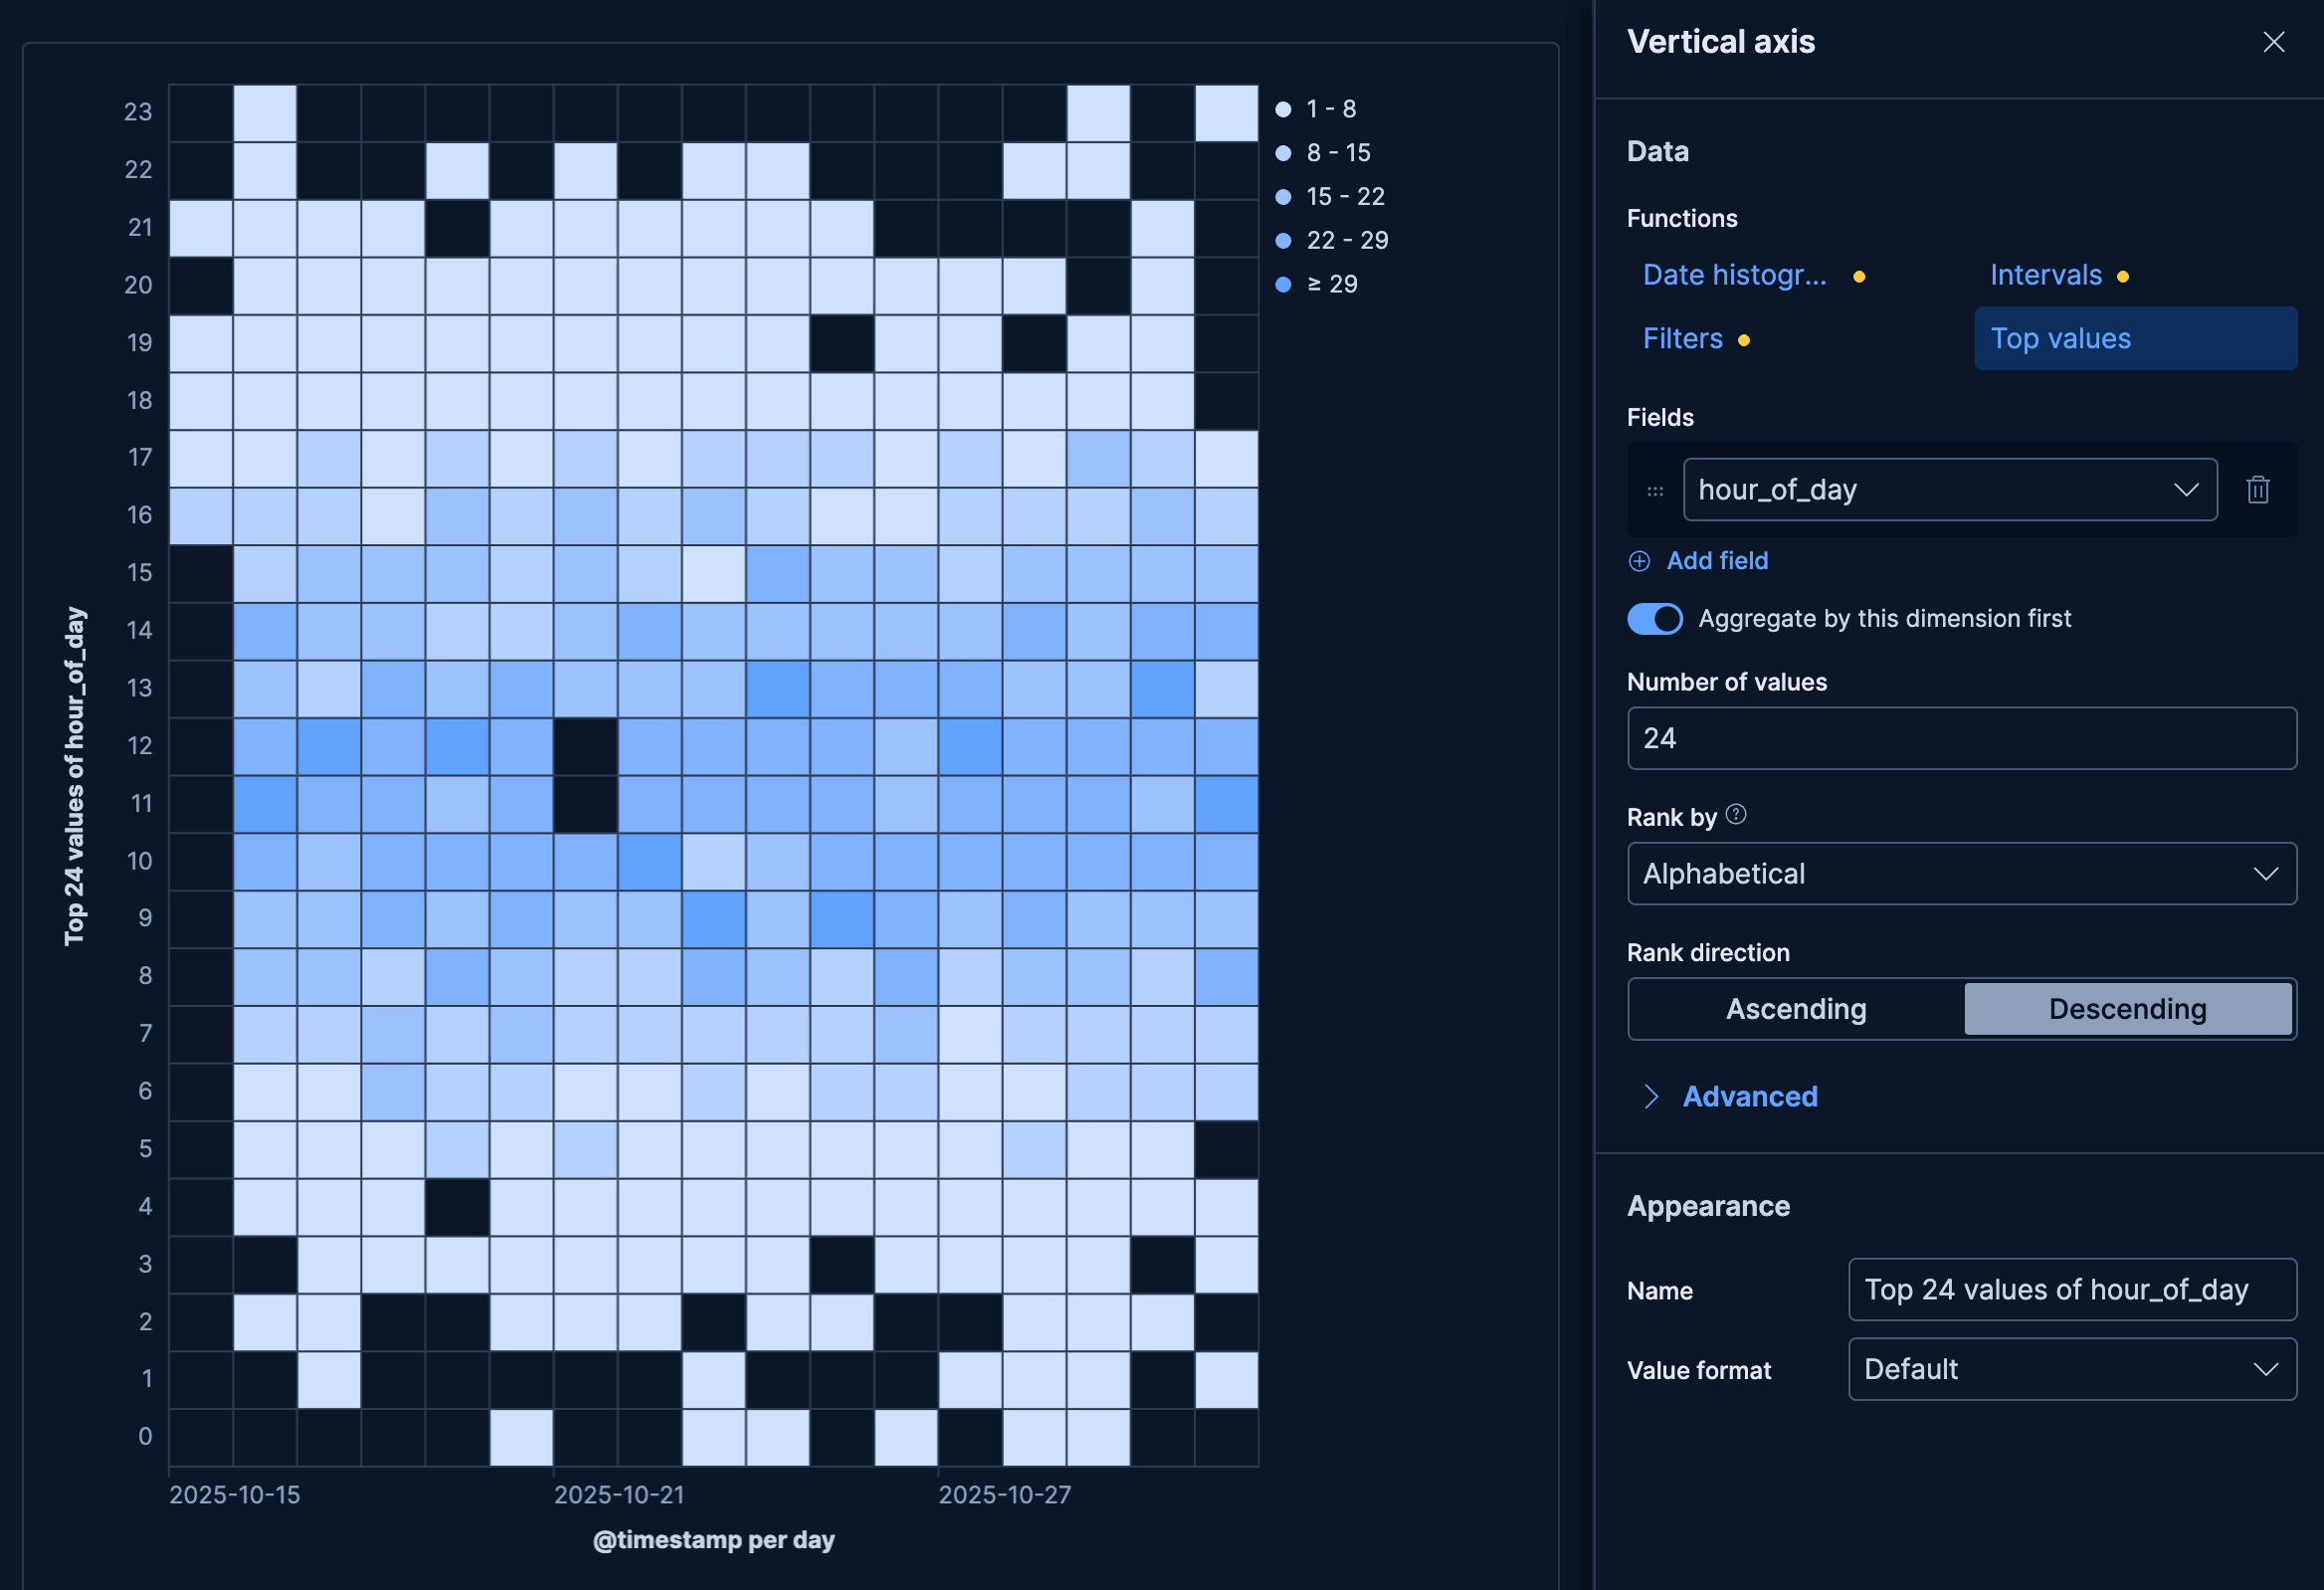Select the Filters function
Screen dimensions: 2324x1590
coord(1682,338)
